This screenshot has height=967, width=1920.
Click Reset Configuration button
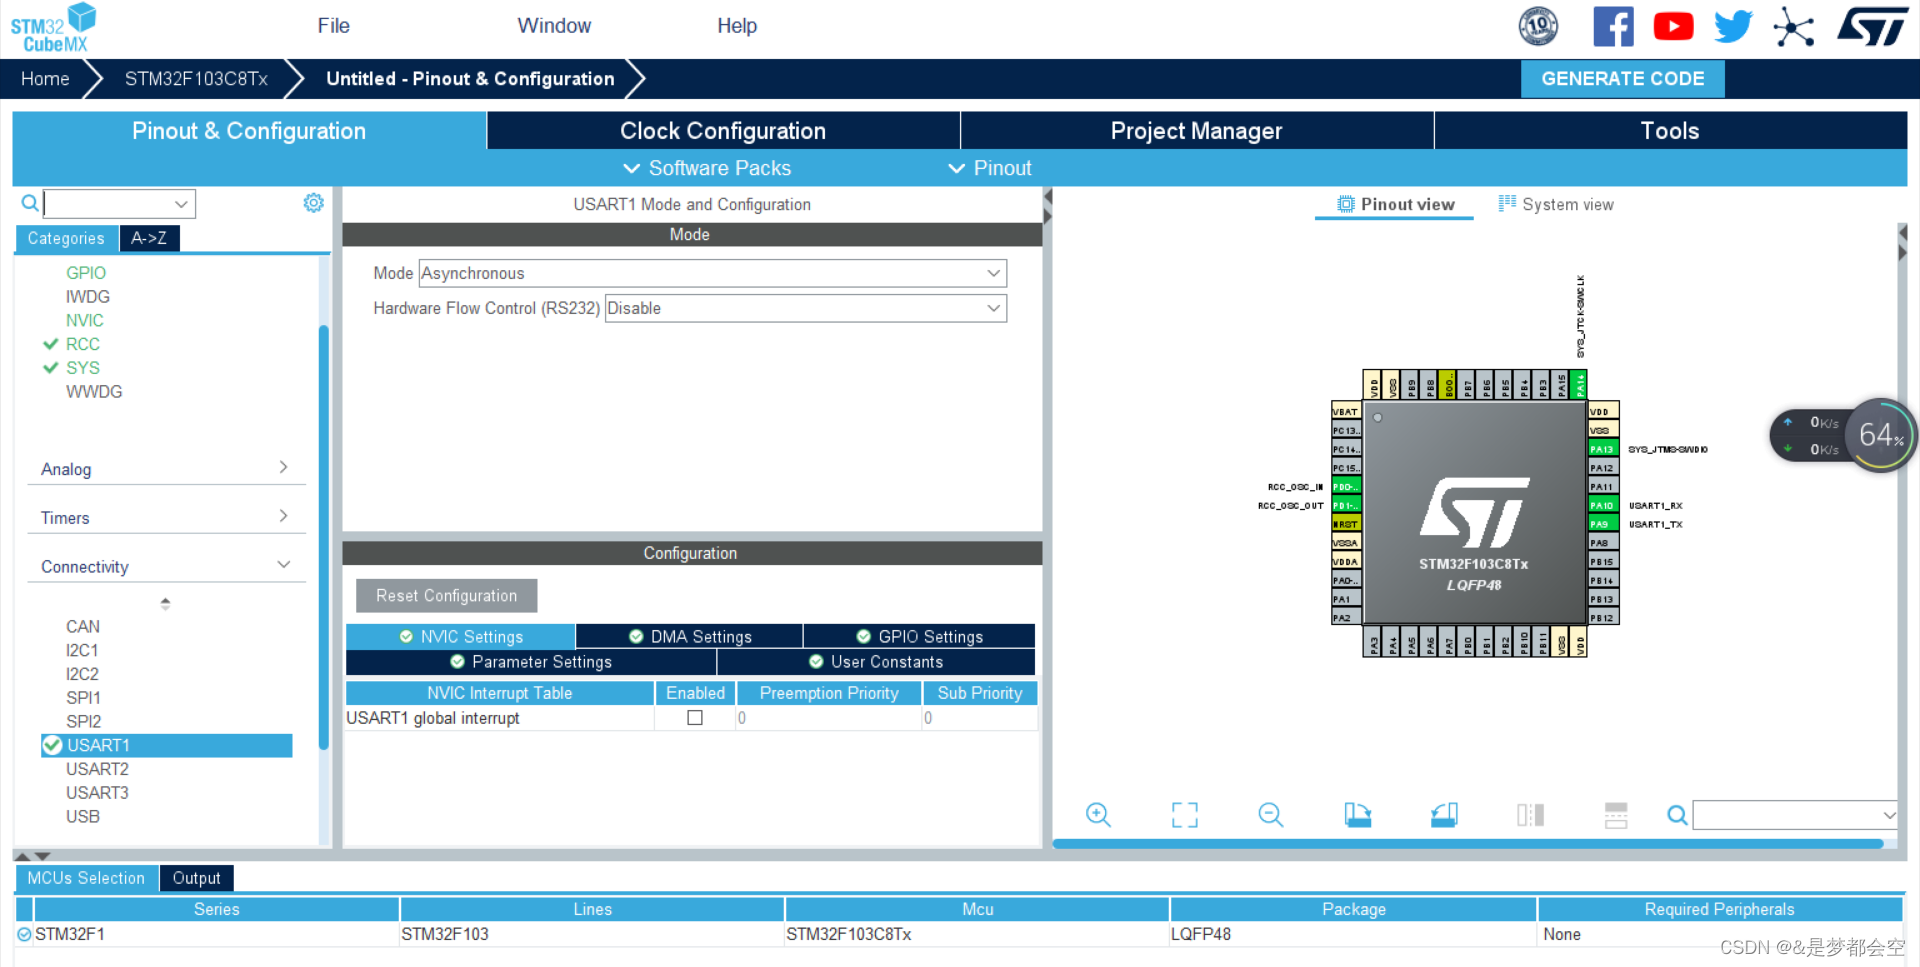click(446, 596)
